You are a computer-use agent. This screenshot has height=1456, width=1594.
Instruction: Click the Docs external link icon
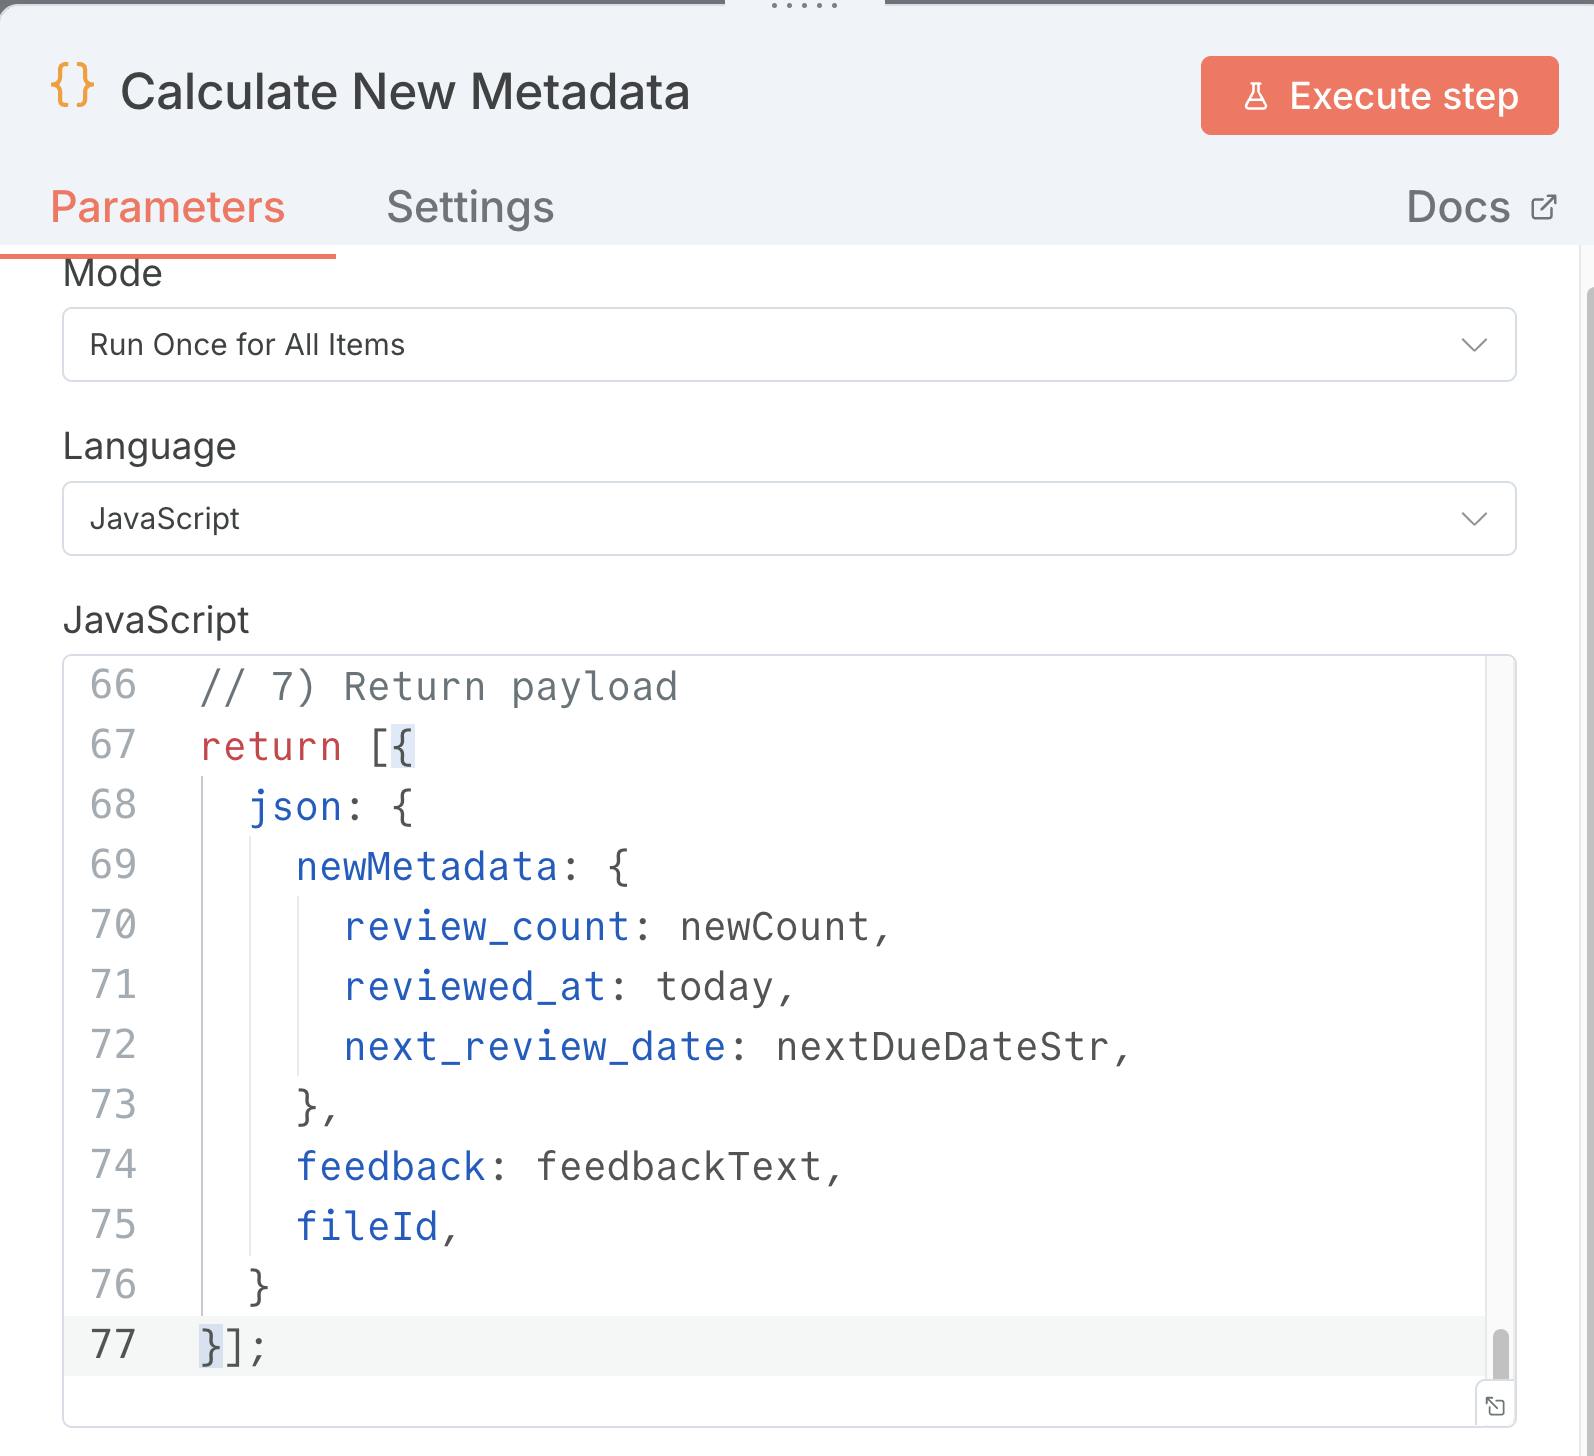pyautogui.click(x=1543, y=207)
